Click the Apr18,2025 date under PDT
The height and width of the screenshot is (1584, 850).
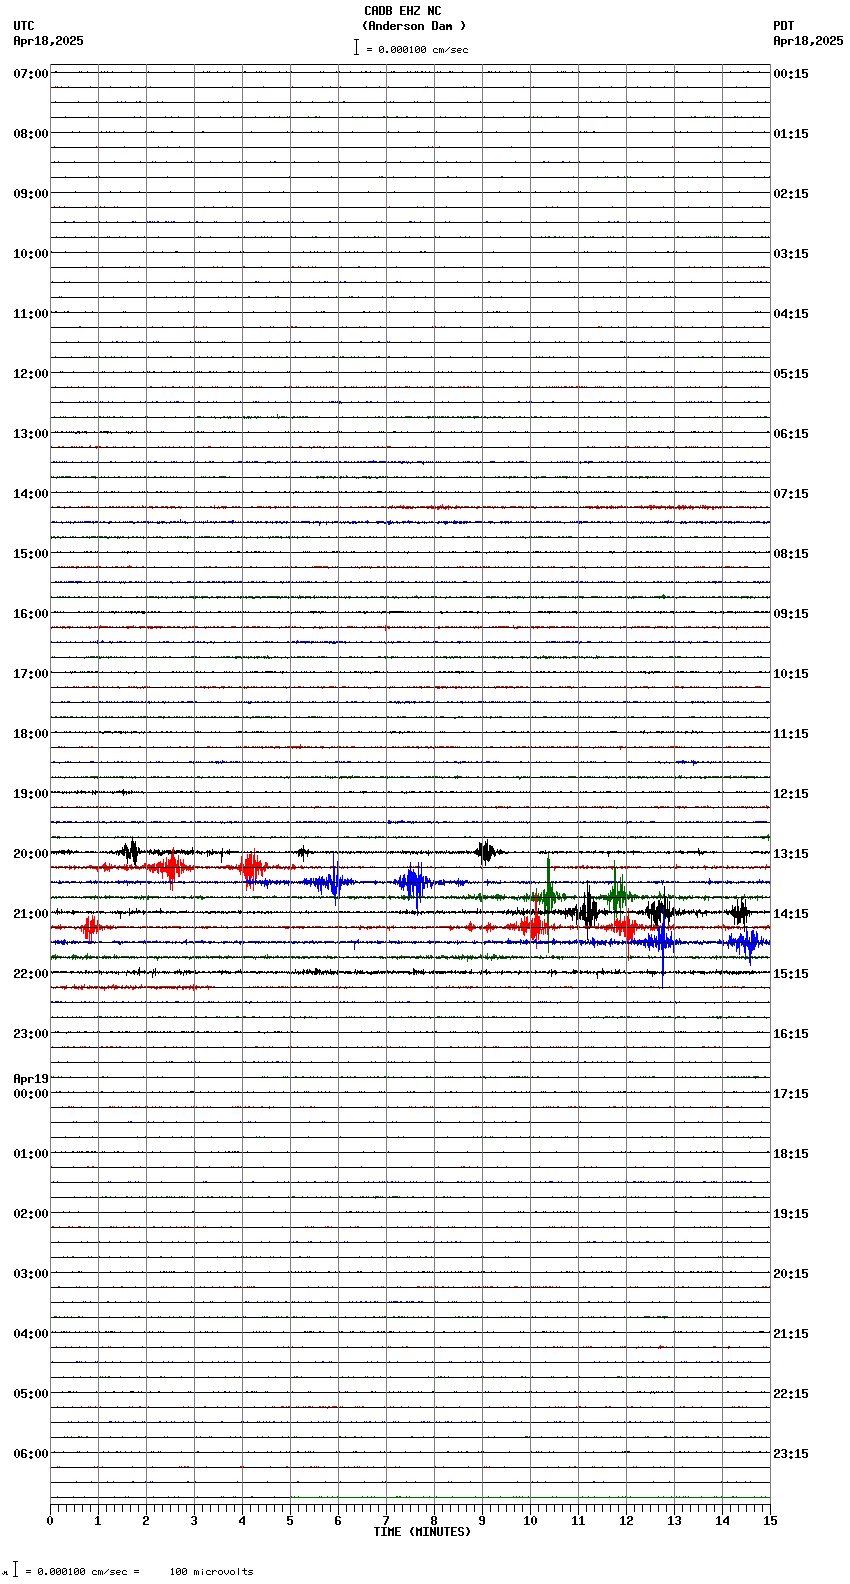coord(808,41)
